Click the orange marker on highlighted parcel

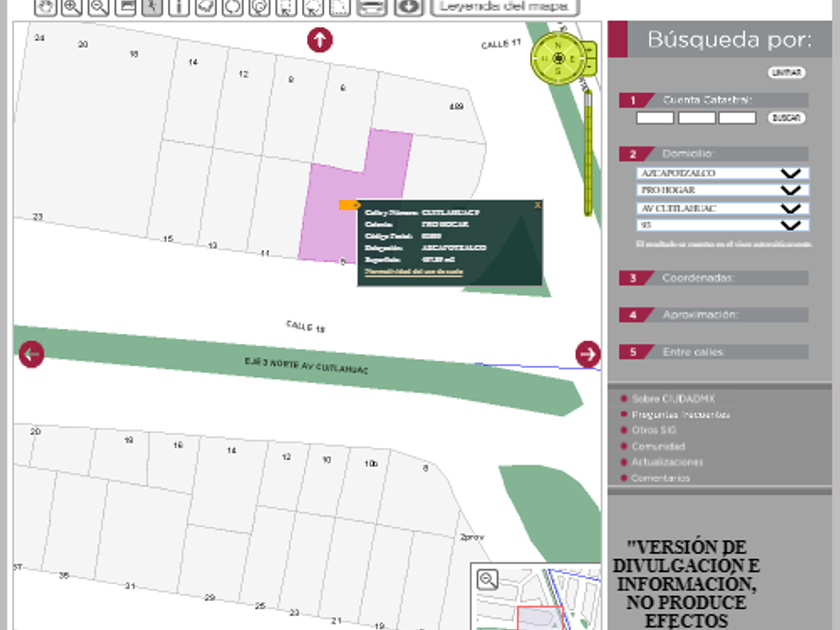click(x=349, y=205)
